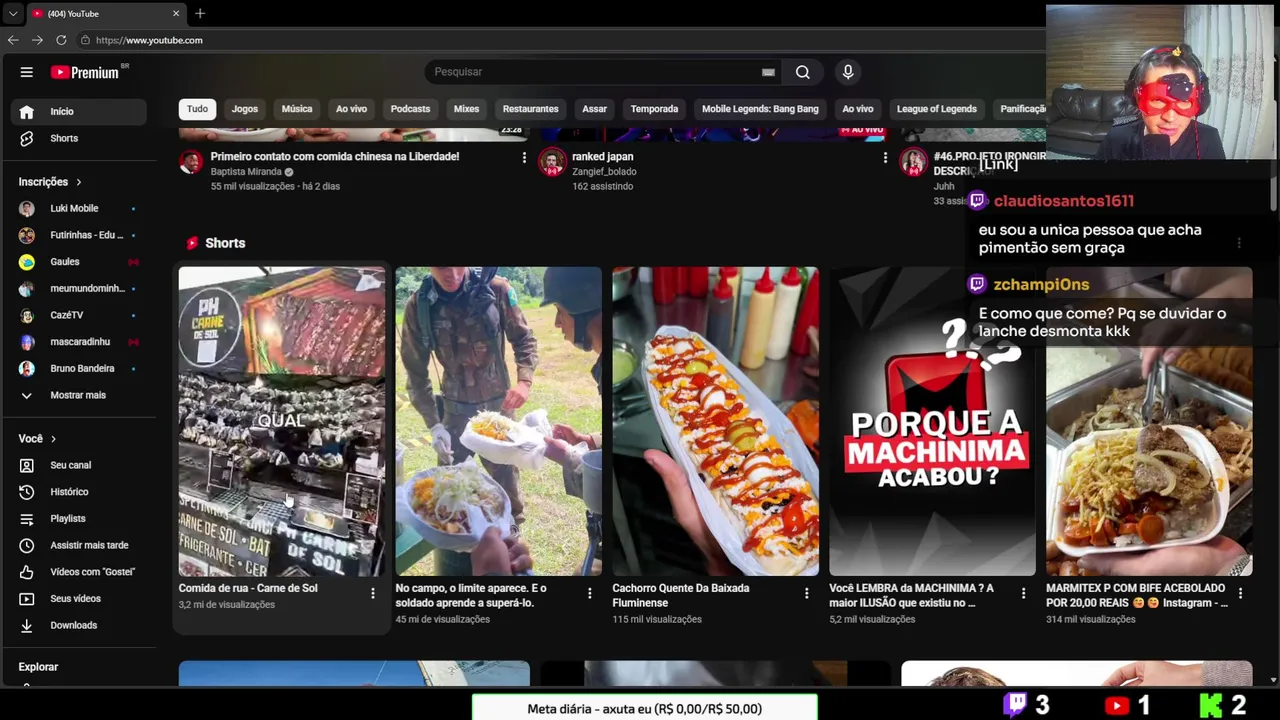Select the Música filter chip
Viewport: 1280px width, 720px height.
[297, 109]
